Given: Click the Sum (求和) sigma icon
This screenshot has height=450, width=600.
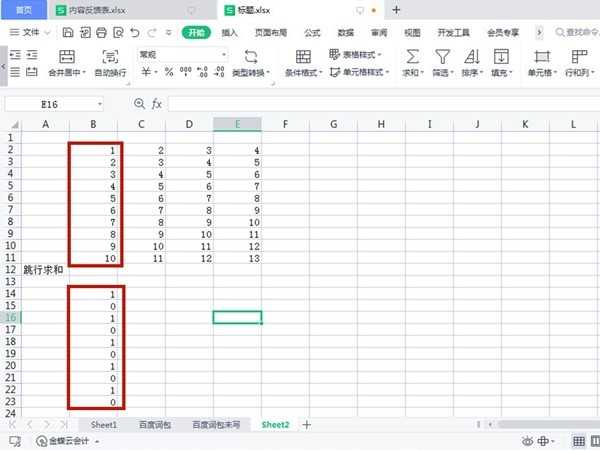Looking at the screenshot, I should click(x=412, y=57).
